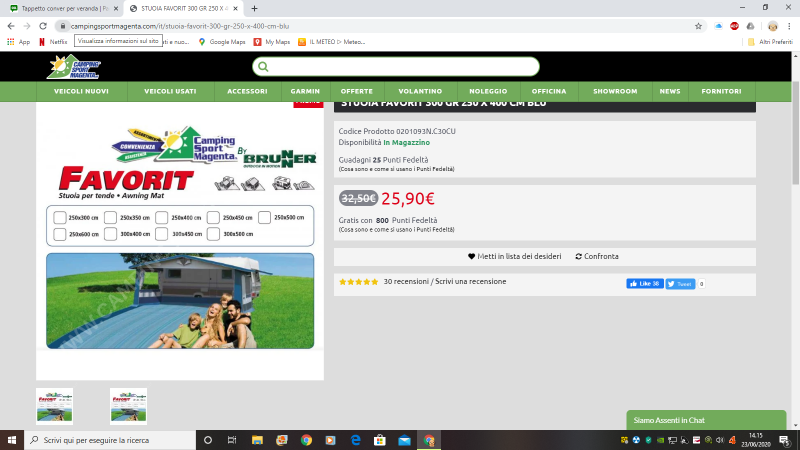This screenshot has height=450, width=800.
Task: Click Confronta to compare the product
Action: pos(596,256)
